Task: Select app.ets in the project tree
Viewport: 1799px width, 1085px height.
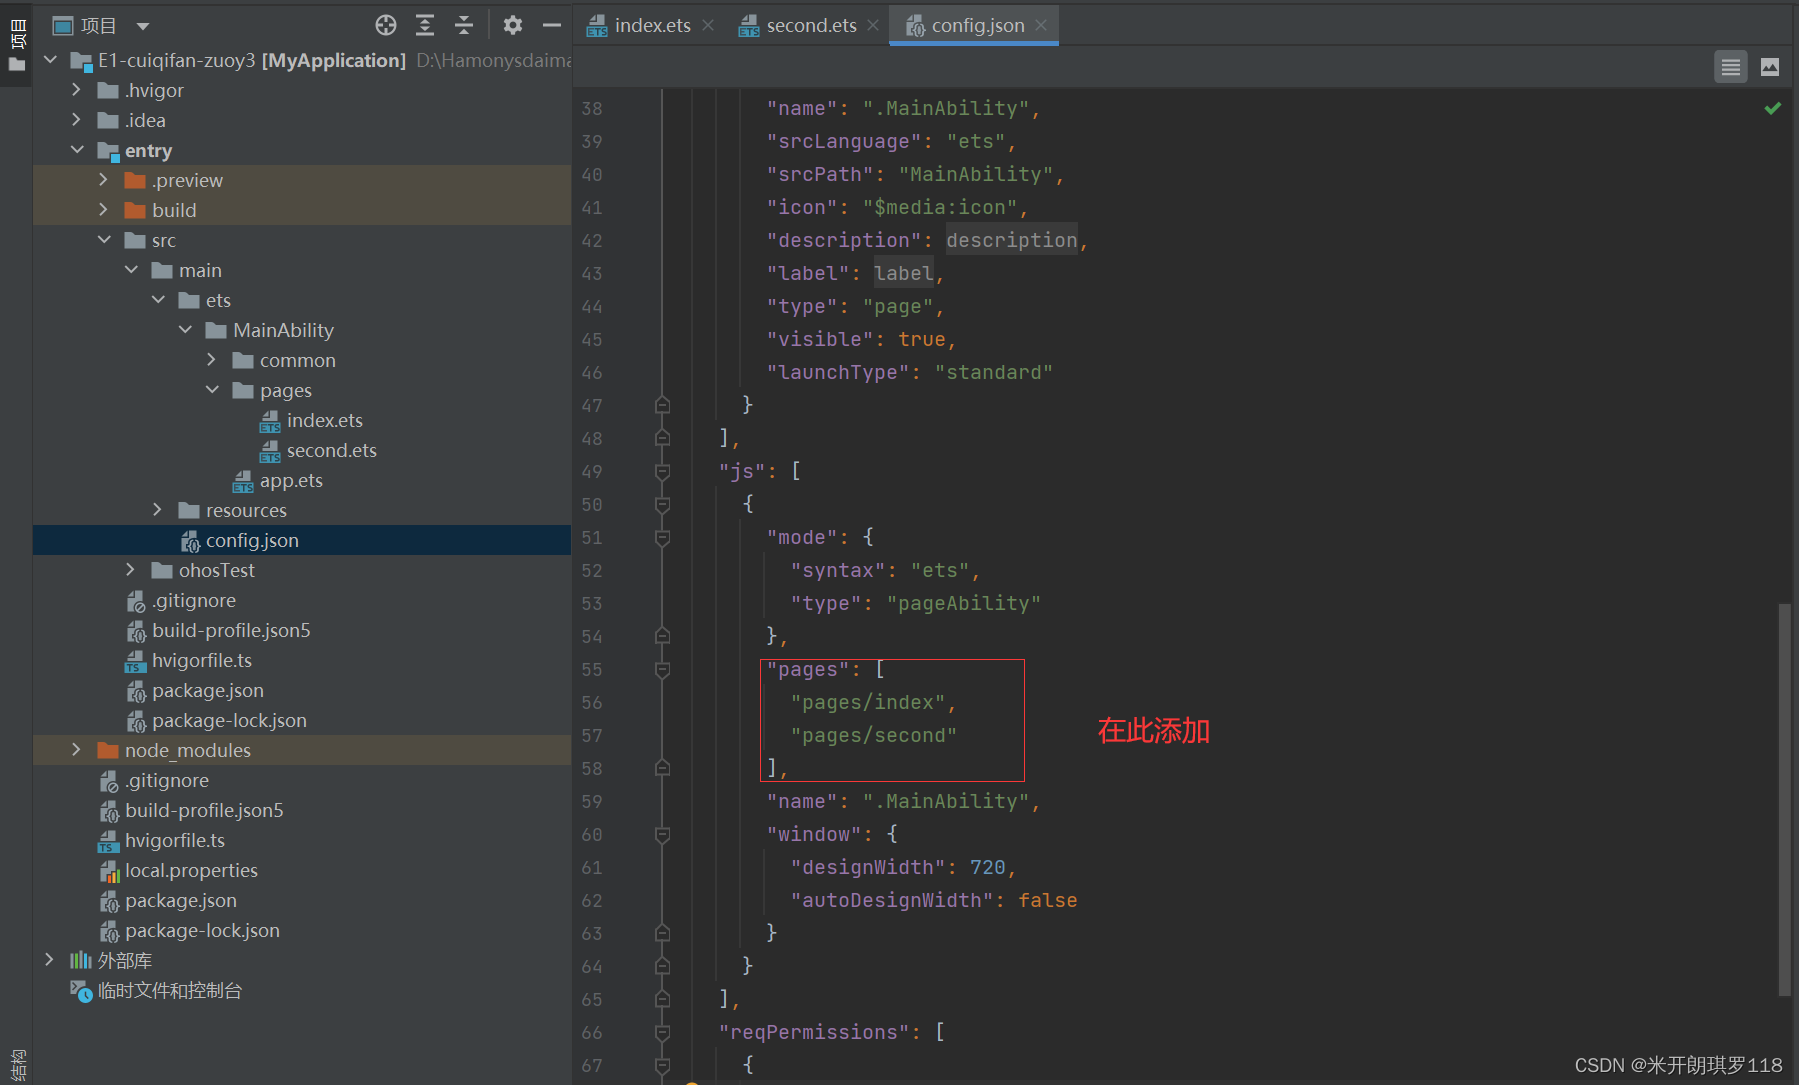Action: coord(290,481)
